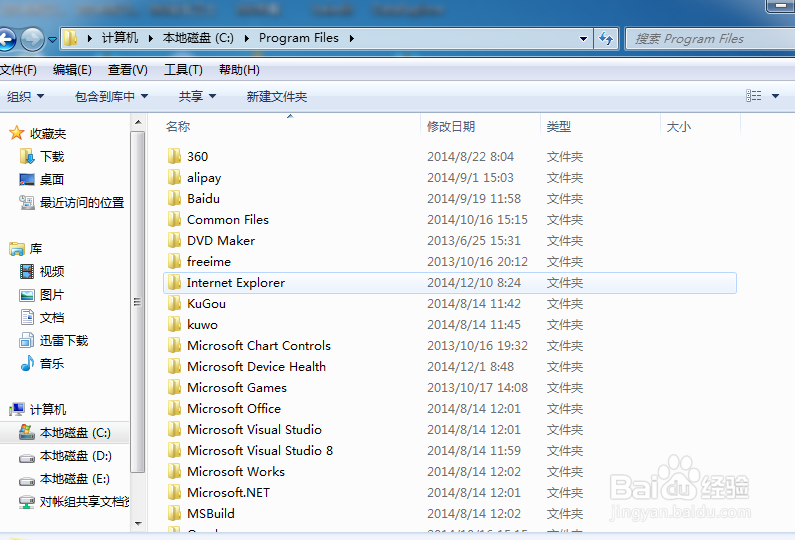This screenshot has height=540, width=795.
Task: Select the Internet Explorer folder icon
Action: pyautogui.click(x=174, y=282)
